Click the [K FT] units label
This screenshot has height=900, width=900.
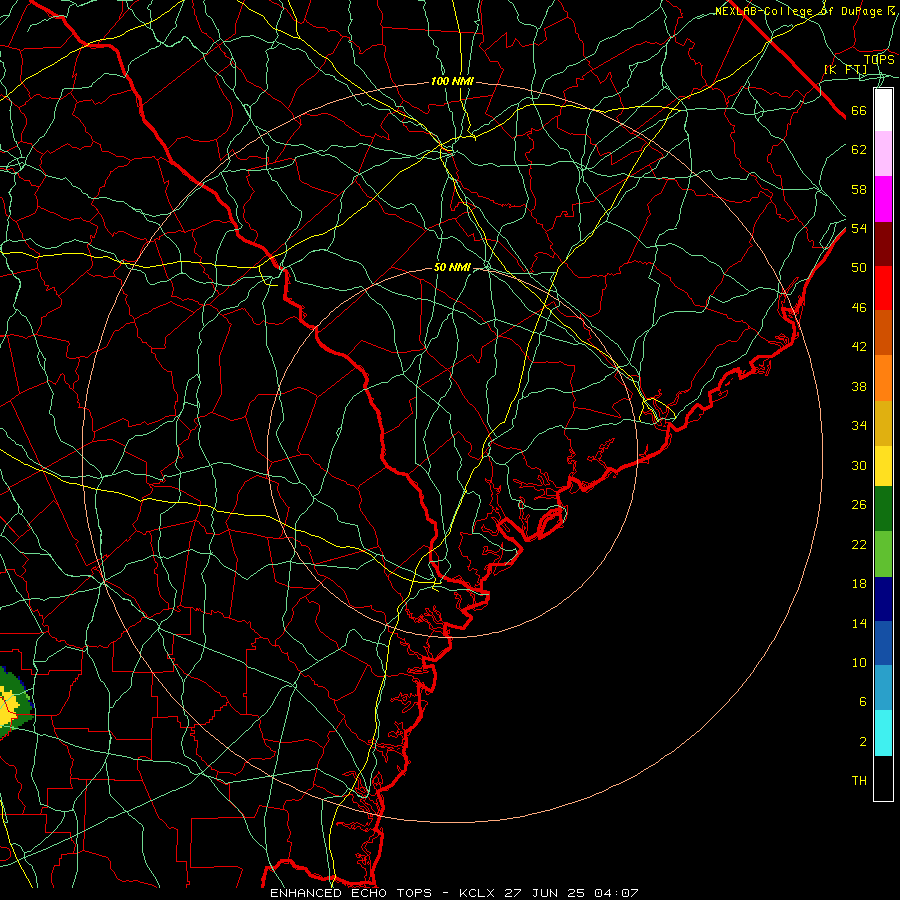(846, 70)
